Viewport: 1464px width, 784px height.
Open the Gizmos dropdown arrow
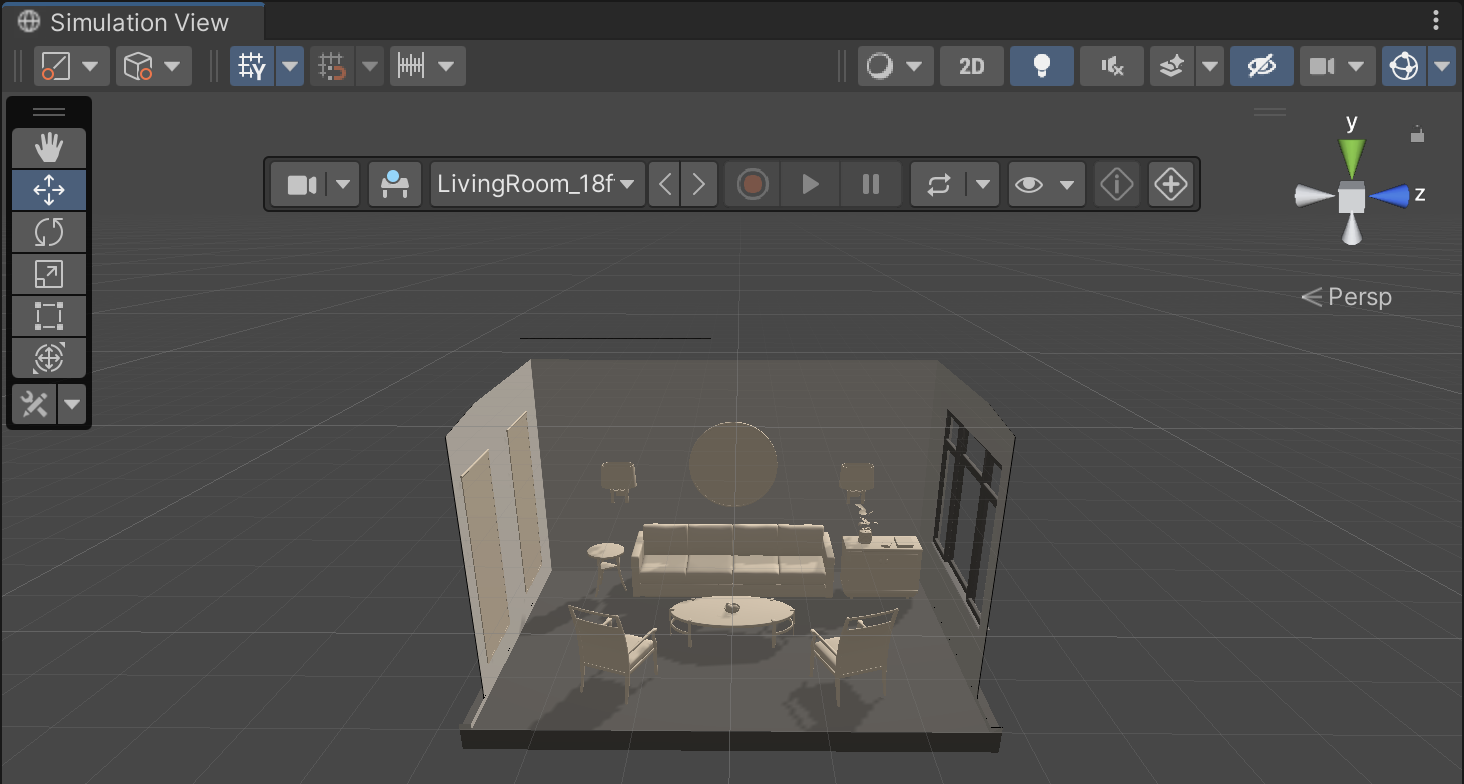tap(1441, 66)
